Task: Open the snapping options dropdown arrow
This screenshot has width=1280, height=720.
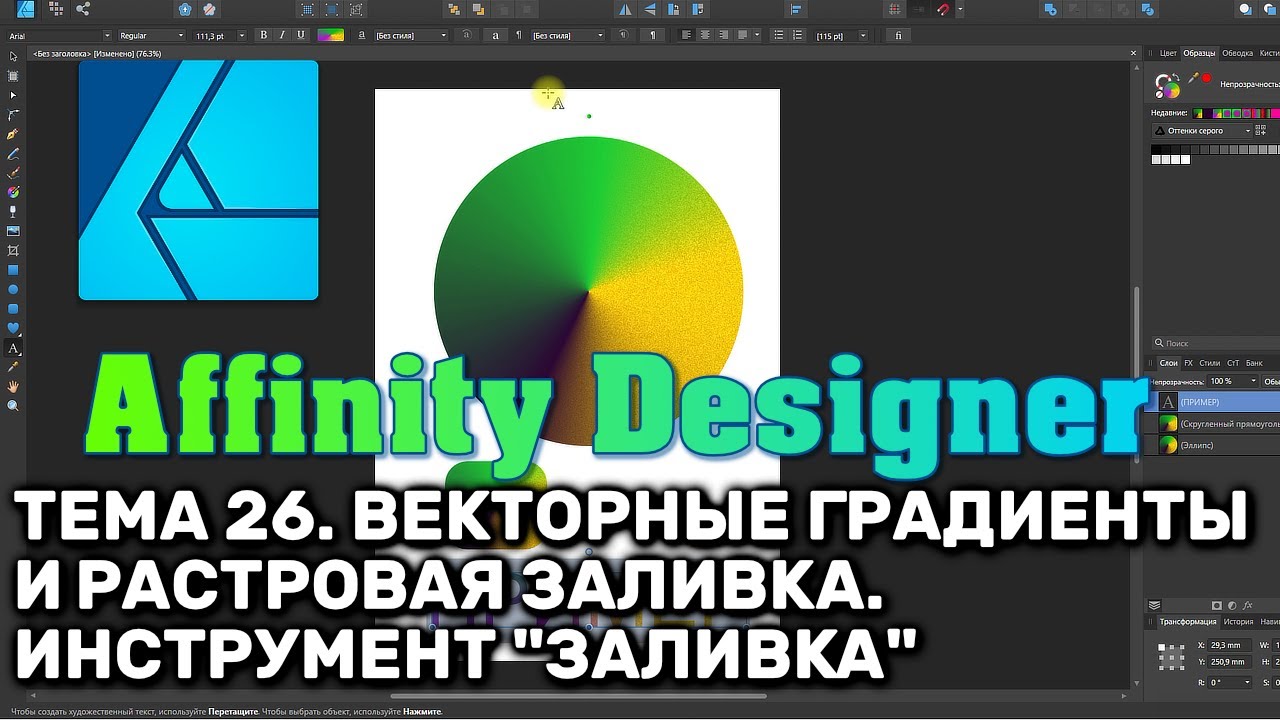Action: tap(960, 9)
